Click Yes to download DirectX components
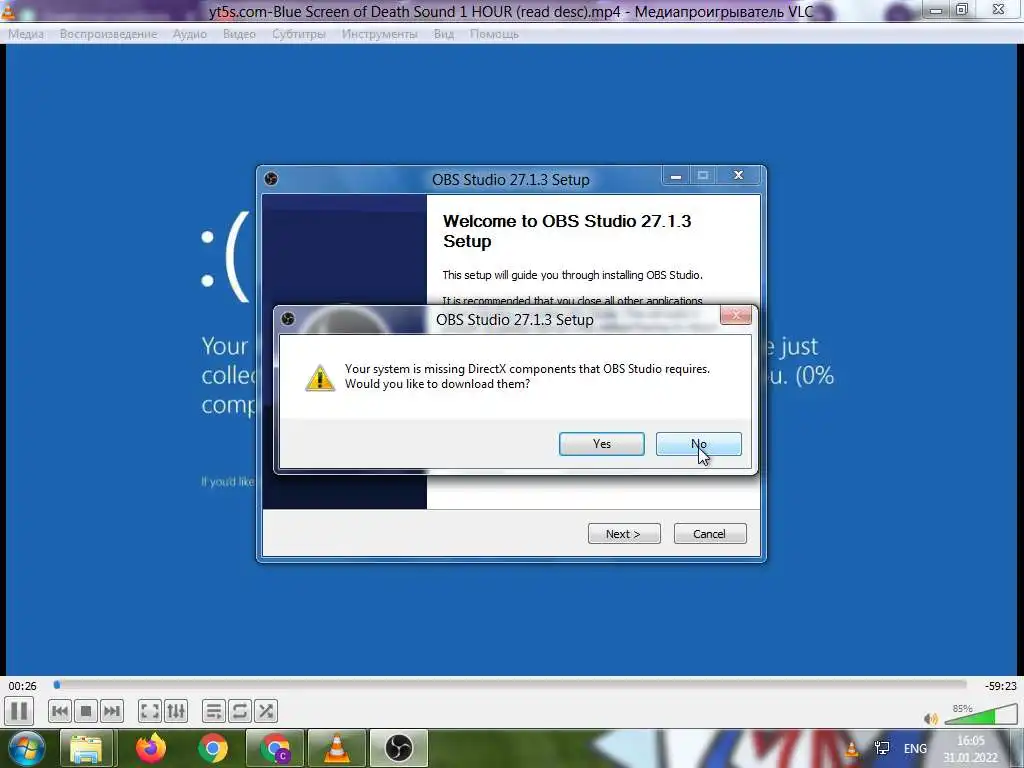Image resolution: width=1024 pixels, height=768 pixels. (x=601, y=444)
